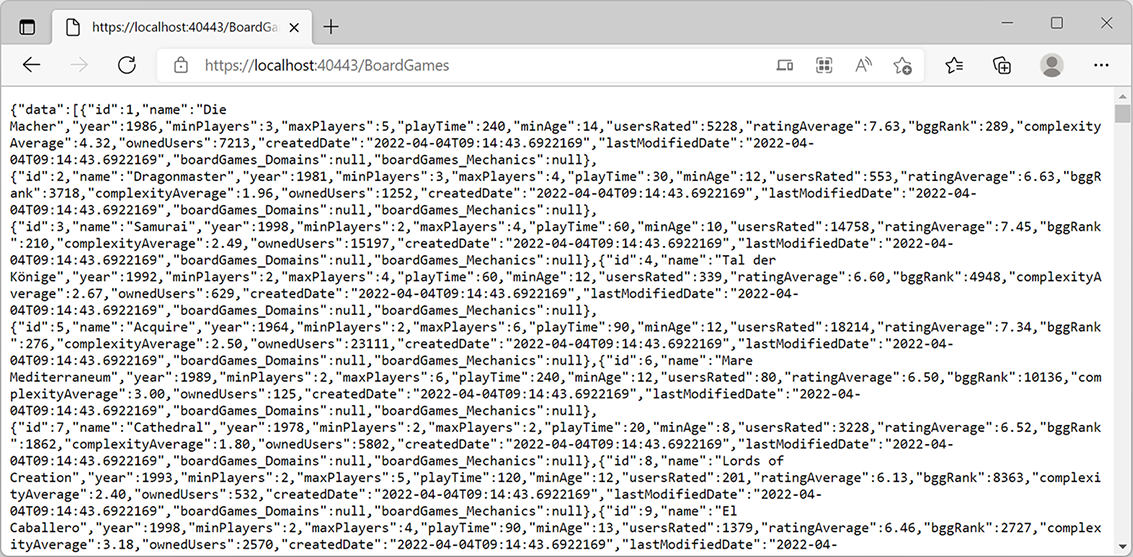
Task: Click the scrollbar up arrow
Action: pos(1122,95)
